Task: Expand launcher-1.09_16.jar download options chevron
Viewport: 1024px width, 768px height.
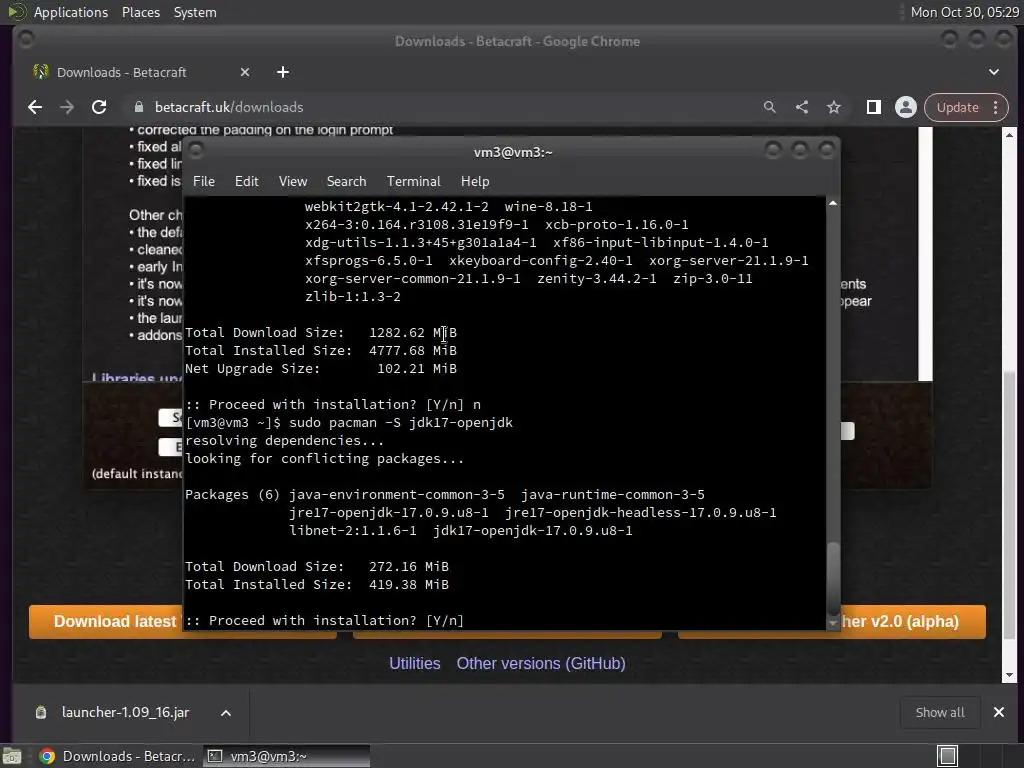Action: [x=226, y=712]
